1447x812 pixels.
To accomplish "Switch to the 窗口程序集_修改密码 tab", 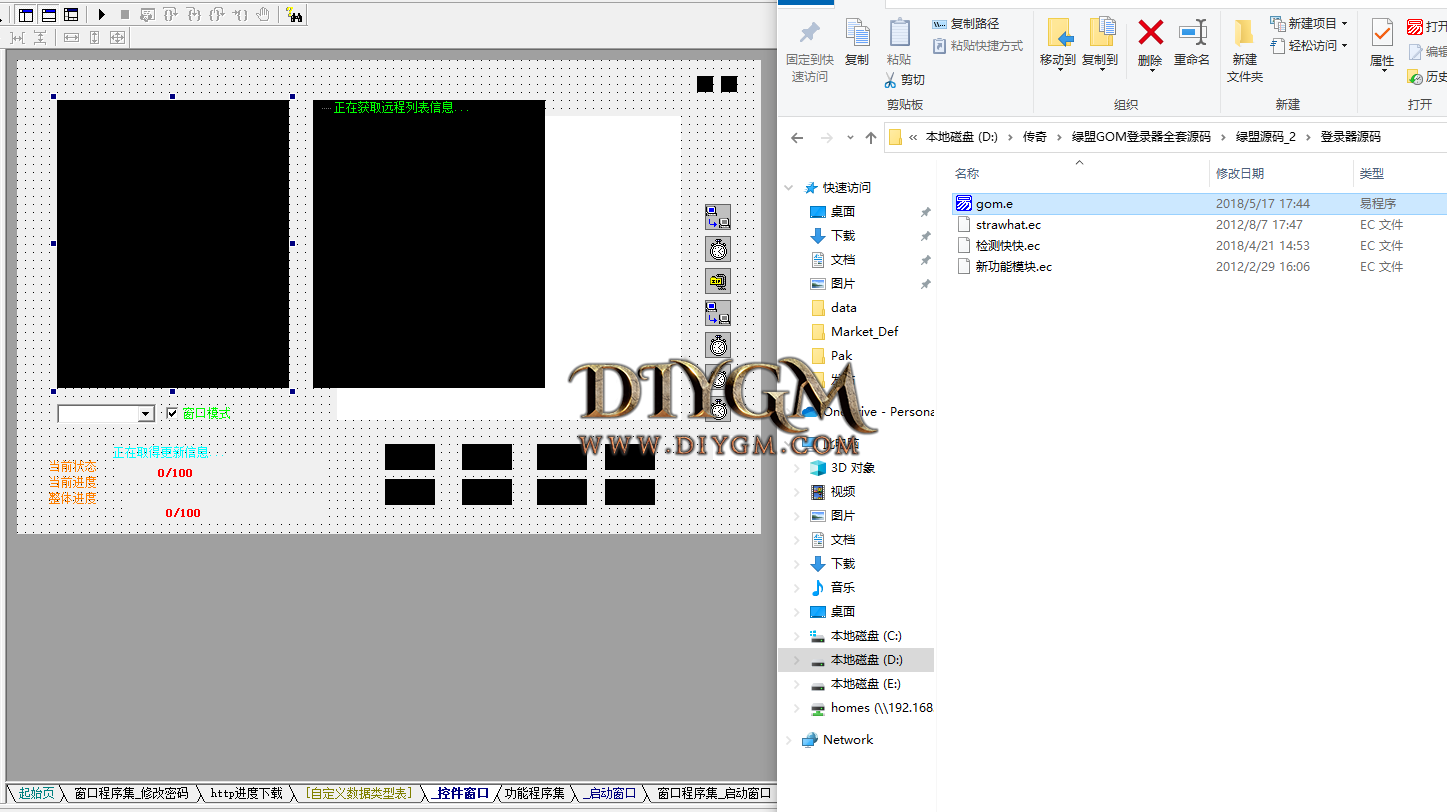I will (131, 793).
